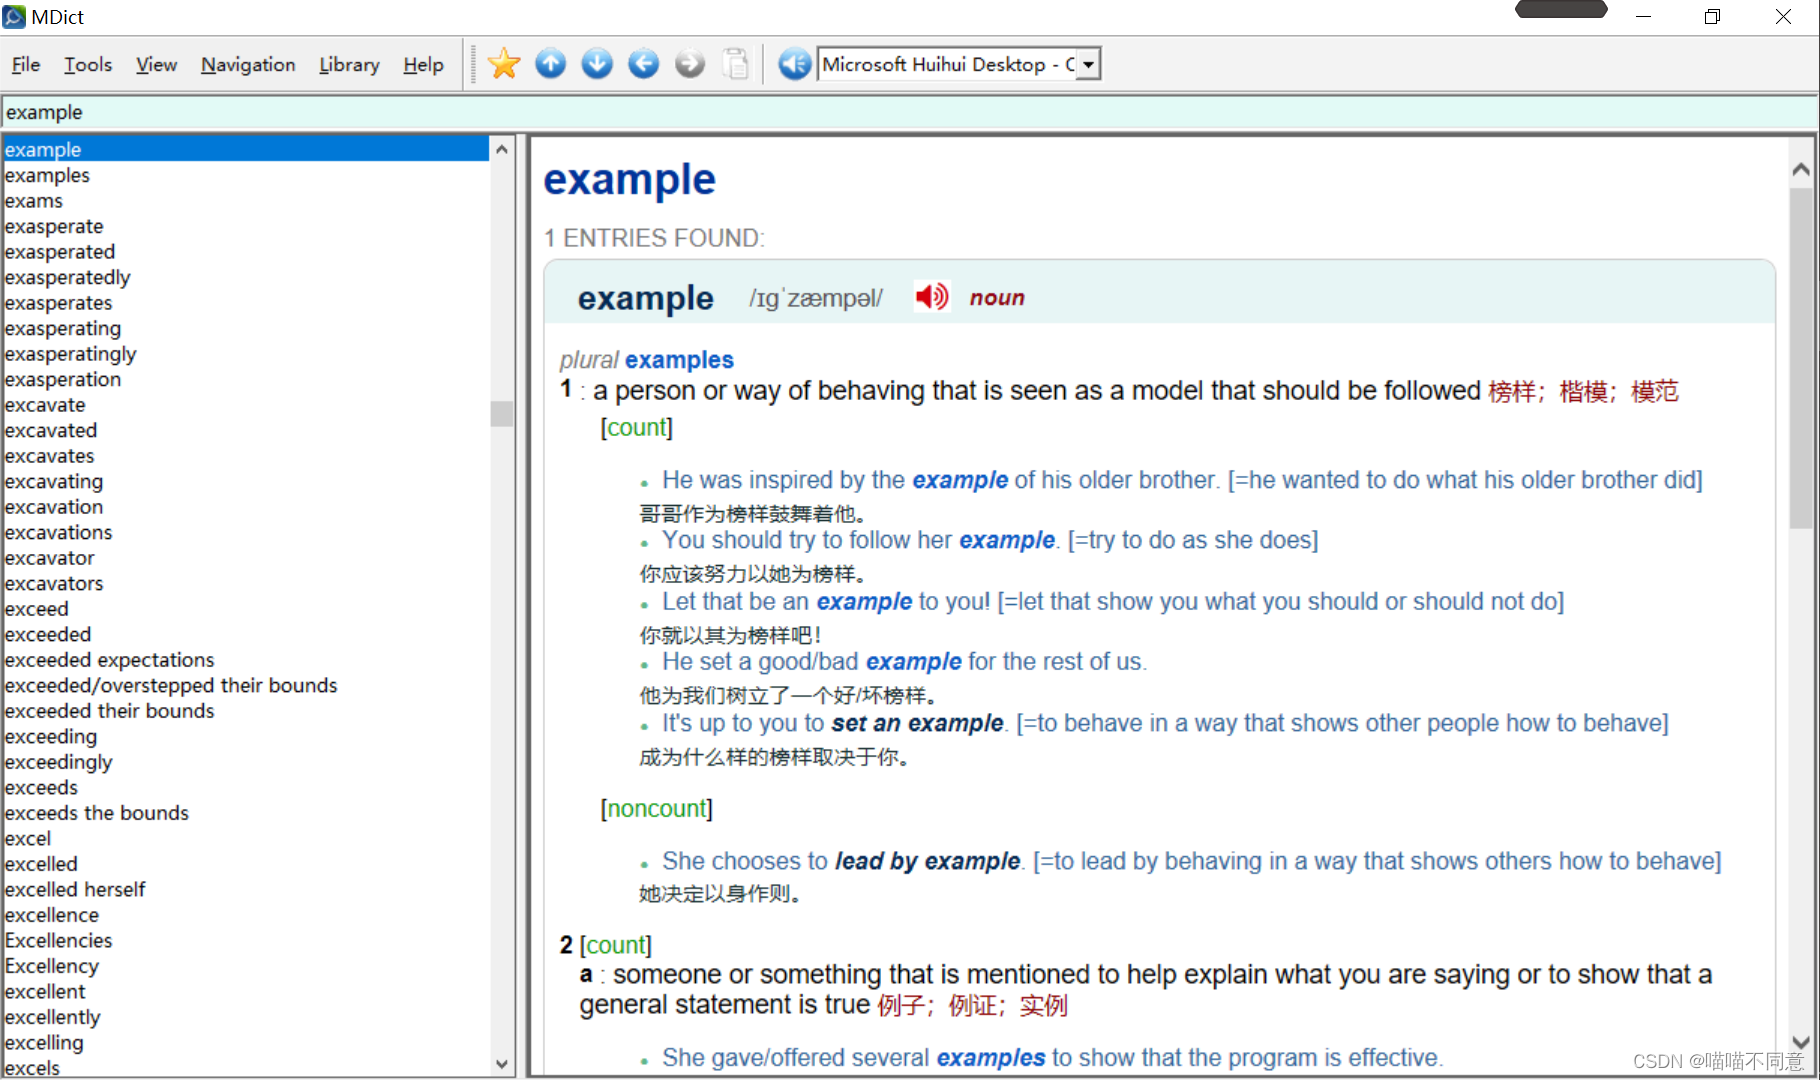Click the blue up arrow toolbar icon
The height and width of the screenshot is (1080, 1820).
click(x=550, y=64)
